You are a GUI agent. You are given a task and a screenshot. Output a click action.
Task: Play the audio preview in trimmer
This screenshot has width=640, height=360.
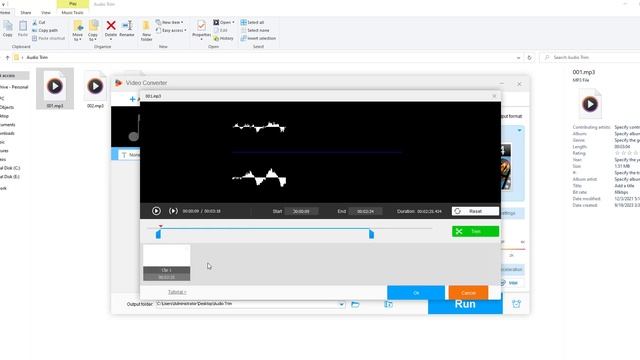click(x=156, y=211)
